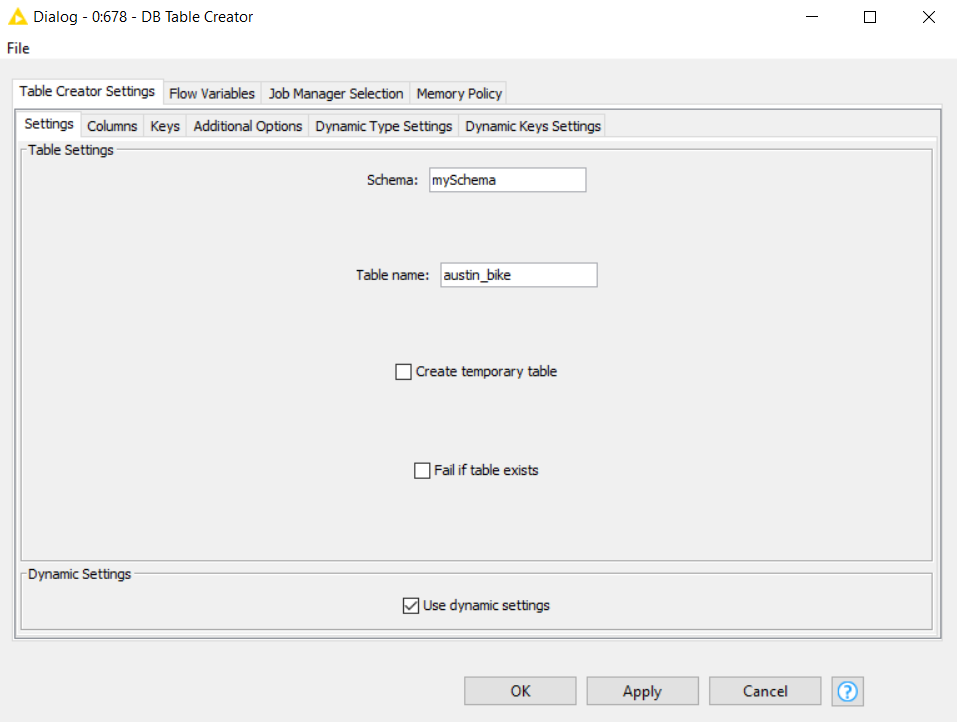The image size is (957, 722).
Task: Click the 'Dynamic Settings' group title
Action: (x=79, y=574)
